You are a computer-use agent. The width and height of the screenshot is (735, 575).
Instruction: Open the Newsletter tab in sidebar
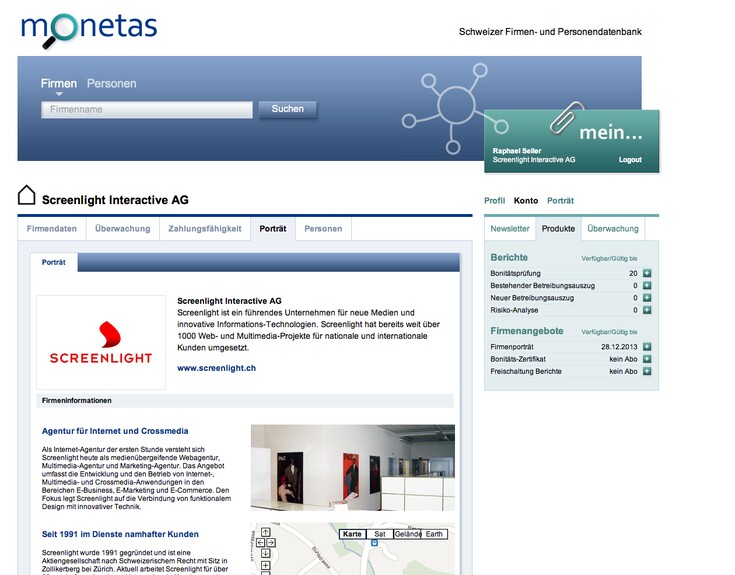tap(509, 229)
